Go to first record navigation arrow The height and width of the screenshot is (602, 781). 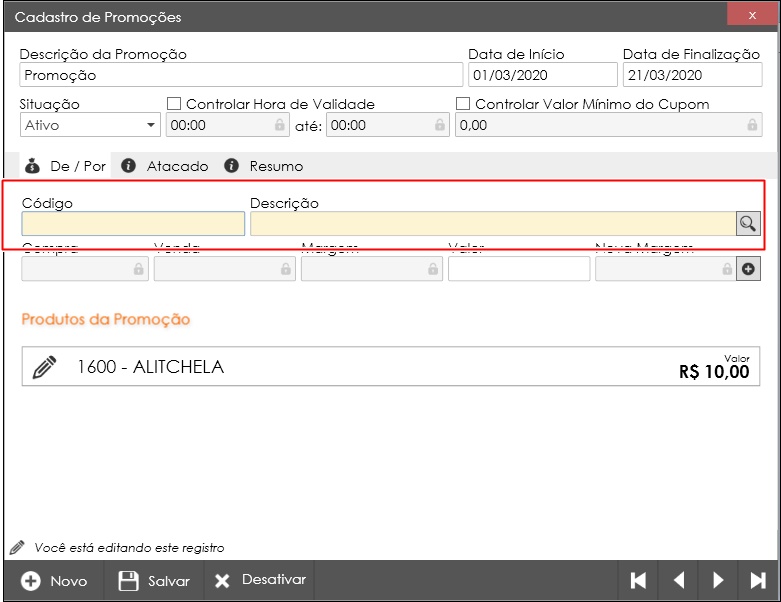(x=638, y=581)
